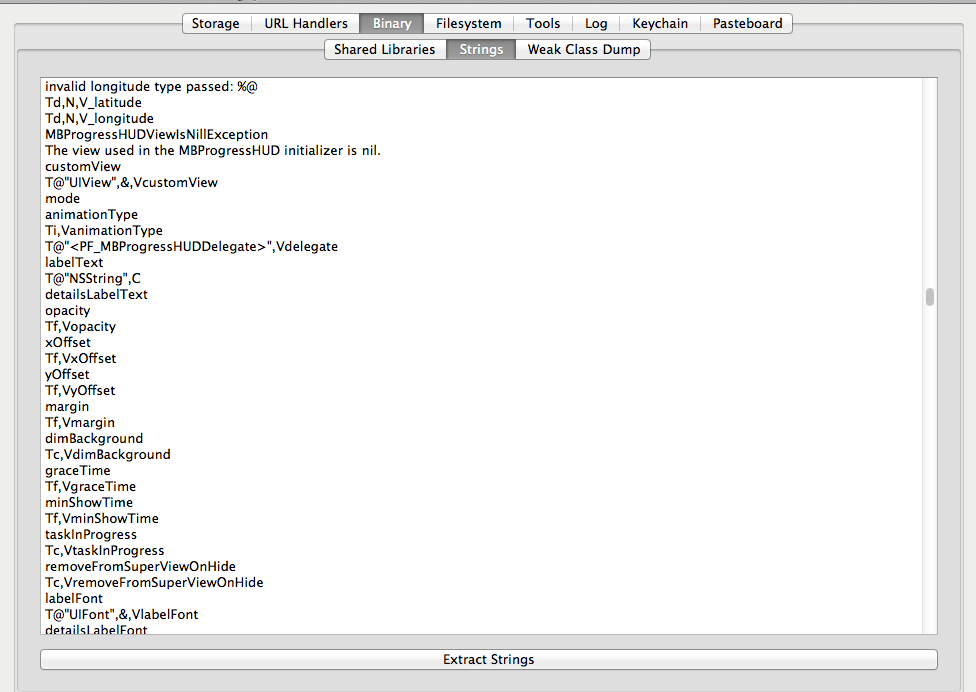Click the Strings sub-tab
This screenshot has width=976, height=692.
point(481,49)
